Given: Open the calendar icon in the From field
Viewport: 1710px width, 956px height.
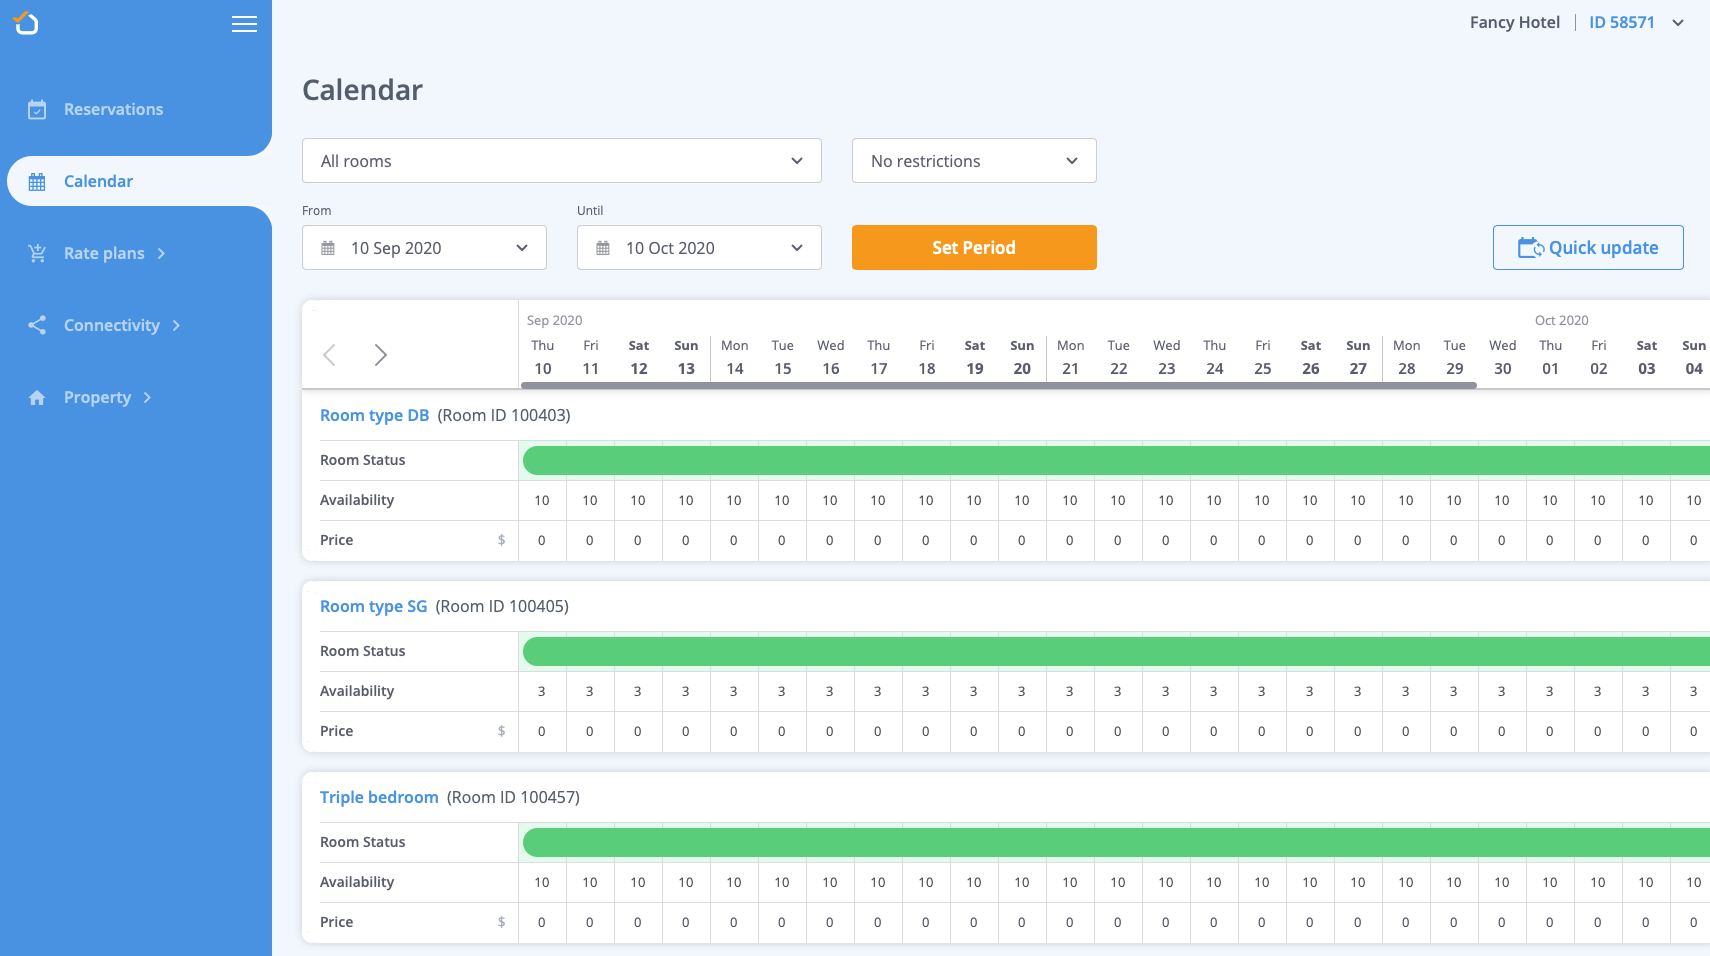Looking at the screenshot, I should click(x=330, y=247).
